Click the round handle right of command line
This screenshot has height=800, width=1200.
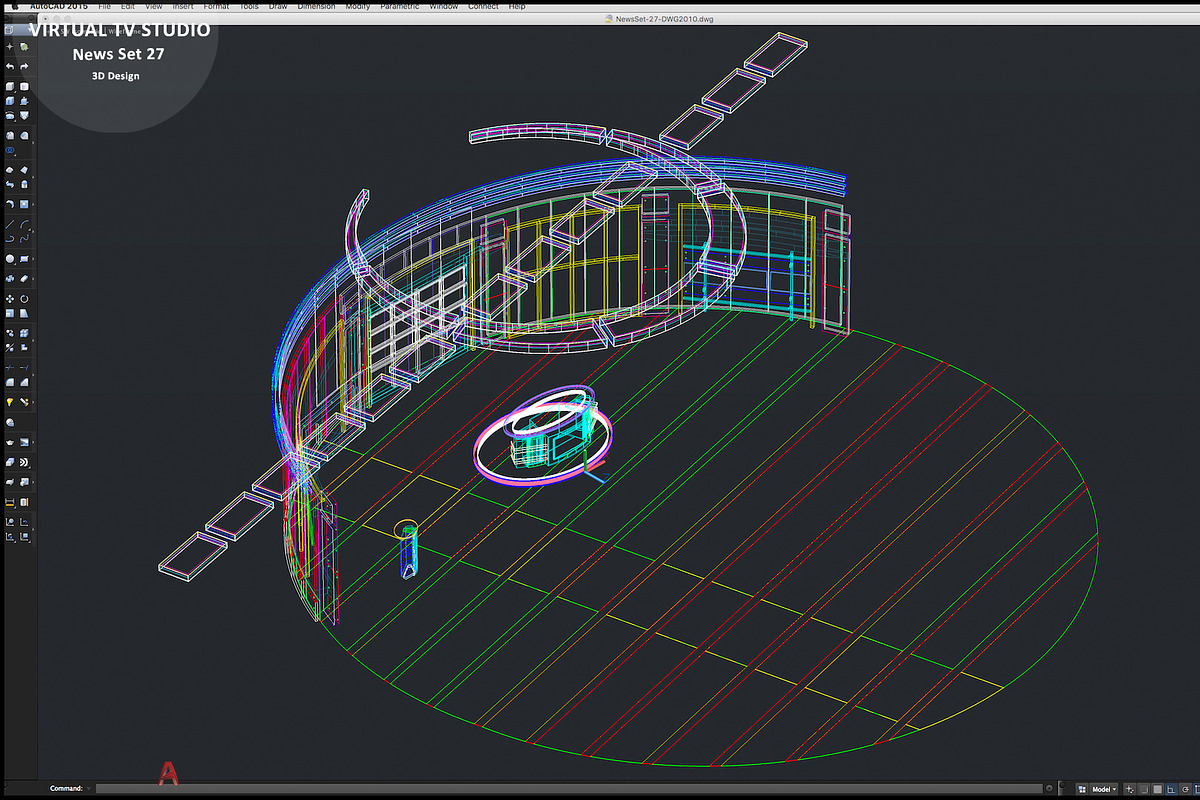1049,788
